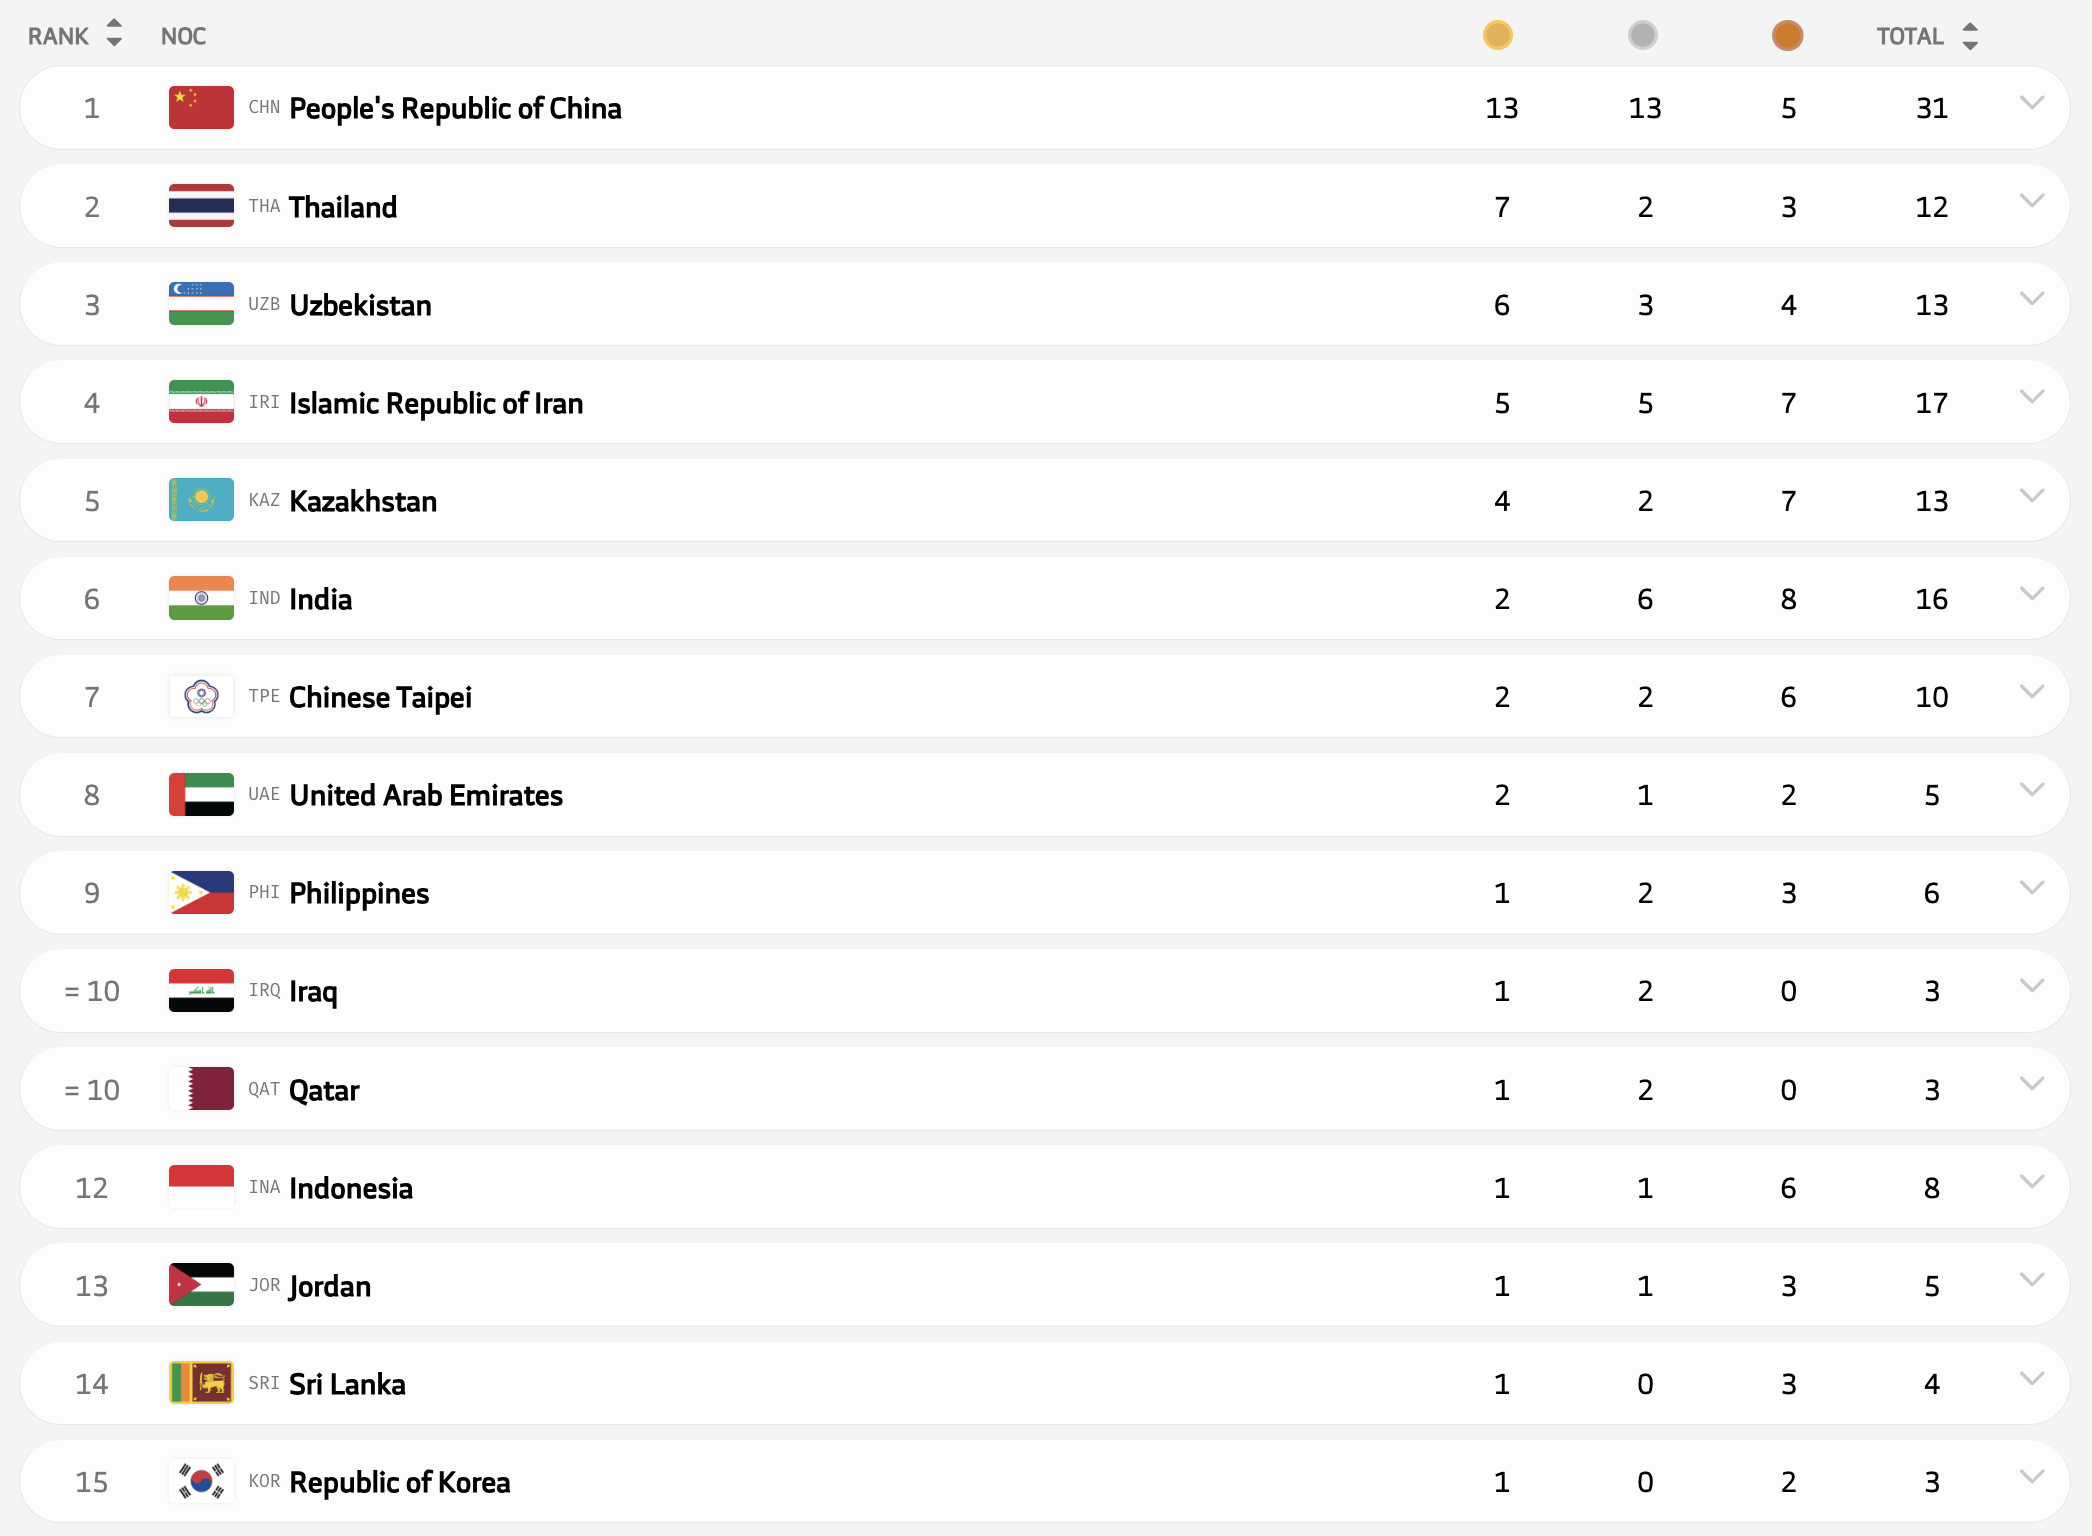
Task: Expand the Jordan row details chevron
Action: coord(2031,1280)
